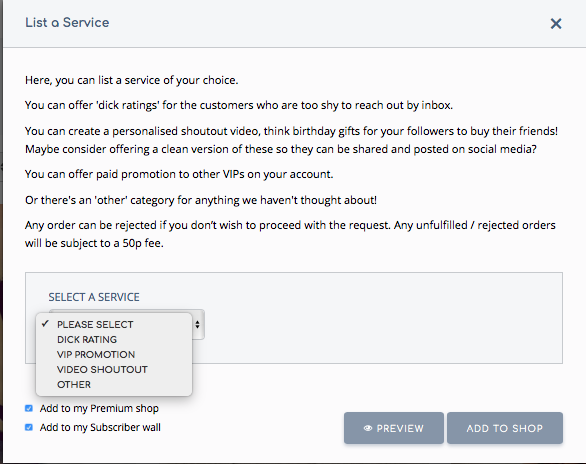Viewport: 586px width, 464px height.
Task: Click the Add to my Subscriber wall label
Action: (x=100, y=427)
